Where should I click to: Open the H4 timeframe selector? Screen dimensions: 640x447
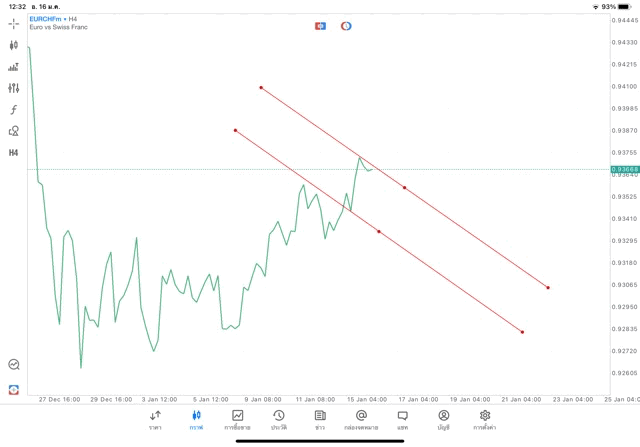pos(14,153)
